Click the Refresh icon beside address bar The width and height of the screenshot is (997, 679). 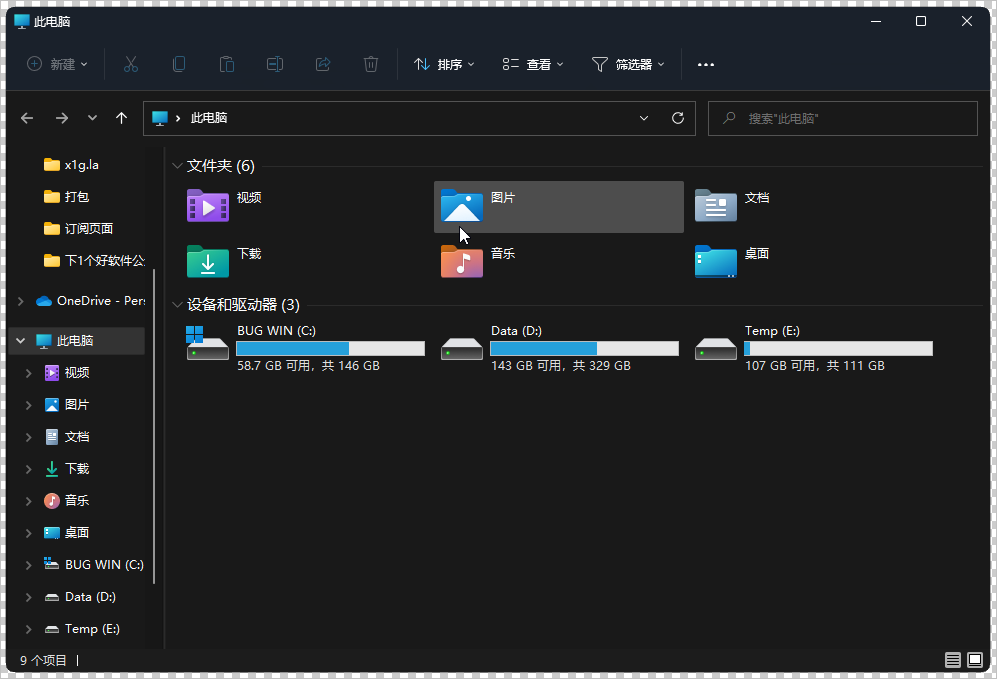tap(678, 118)
